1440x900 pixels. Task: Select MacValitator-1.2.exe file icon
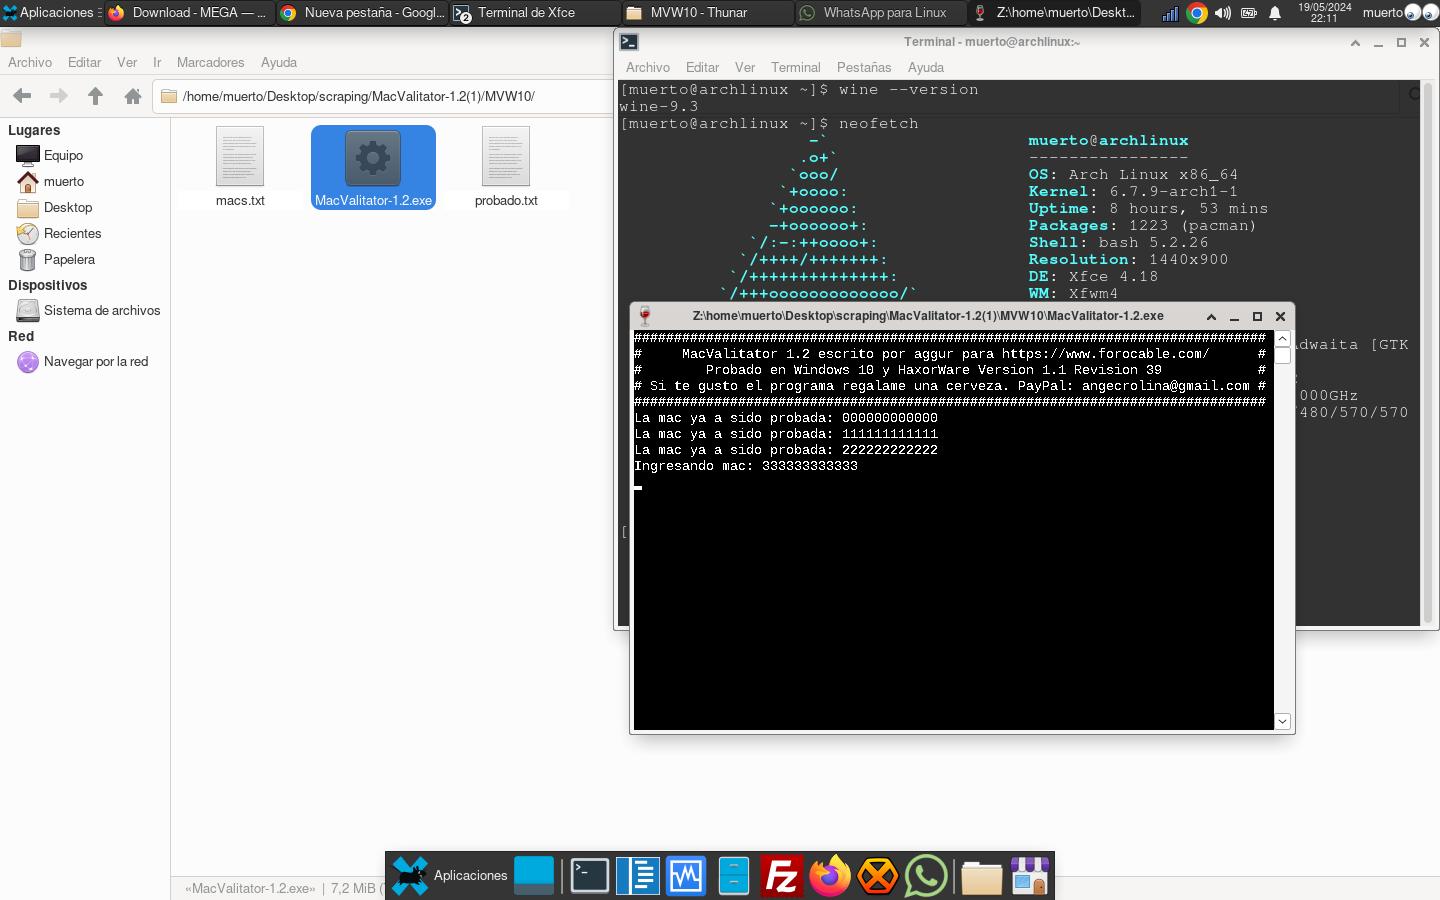373,158
